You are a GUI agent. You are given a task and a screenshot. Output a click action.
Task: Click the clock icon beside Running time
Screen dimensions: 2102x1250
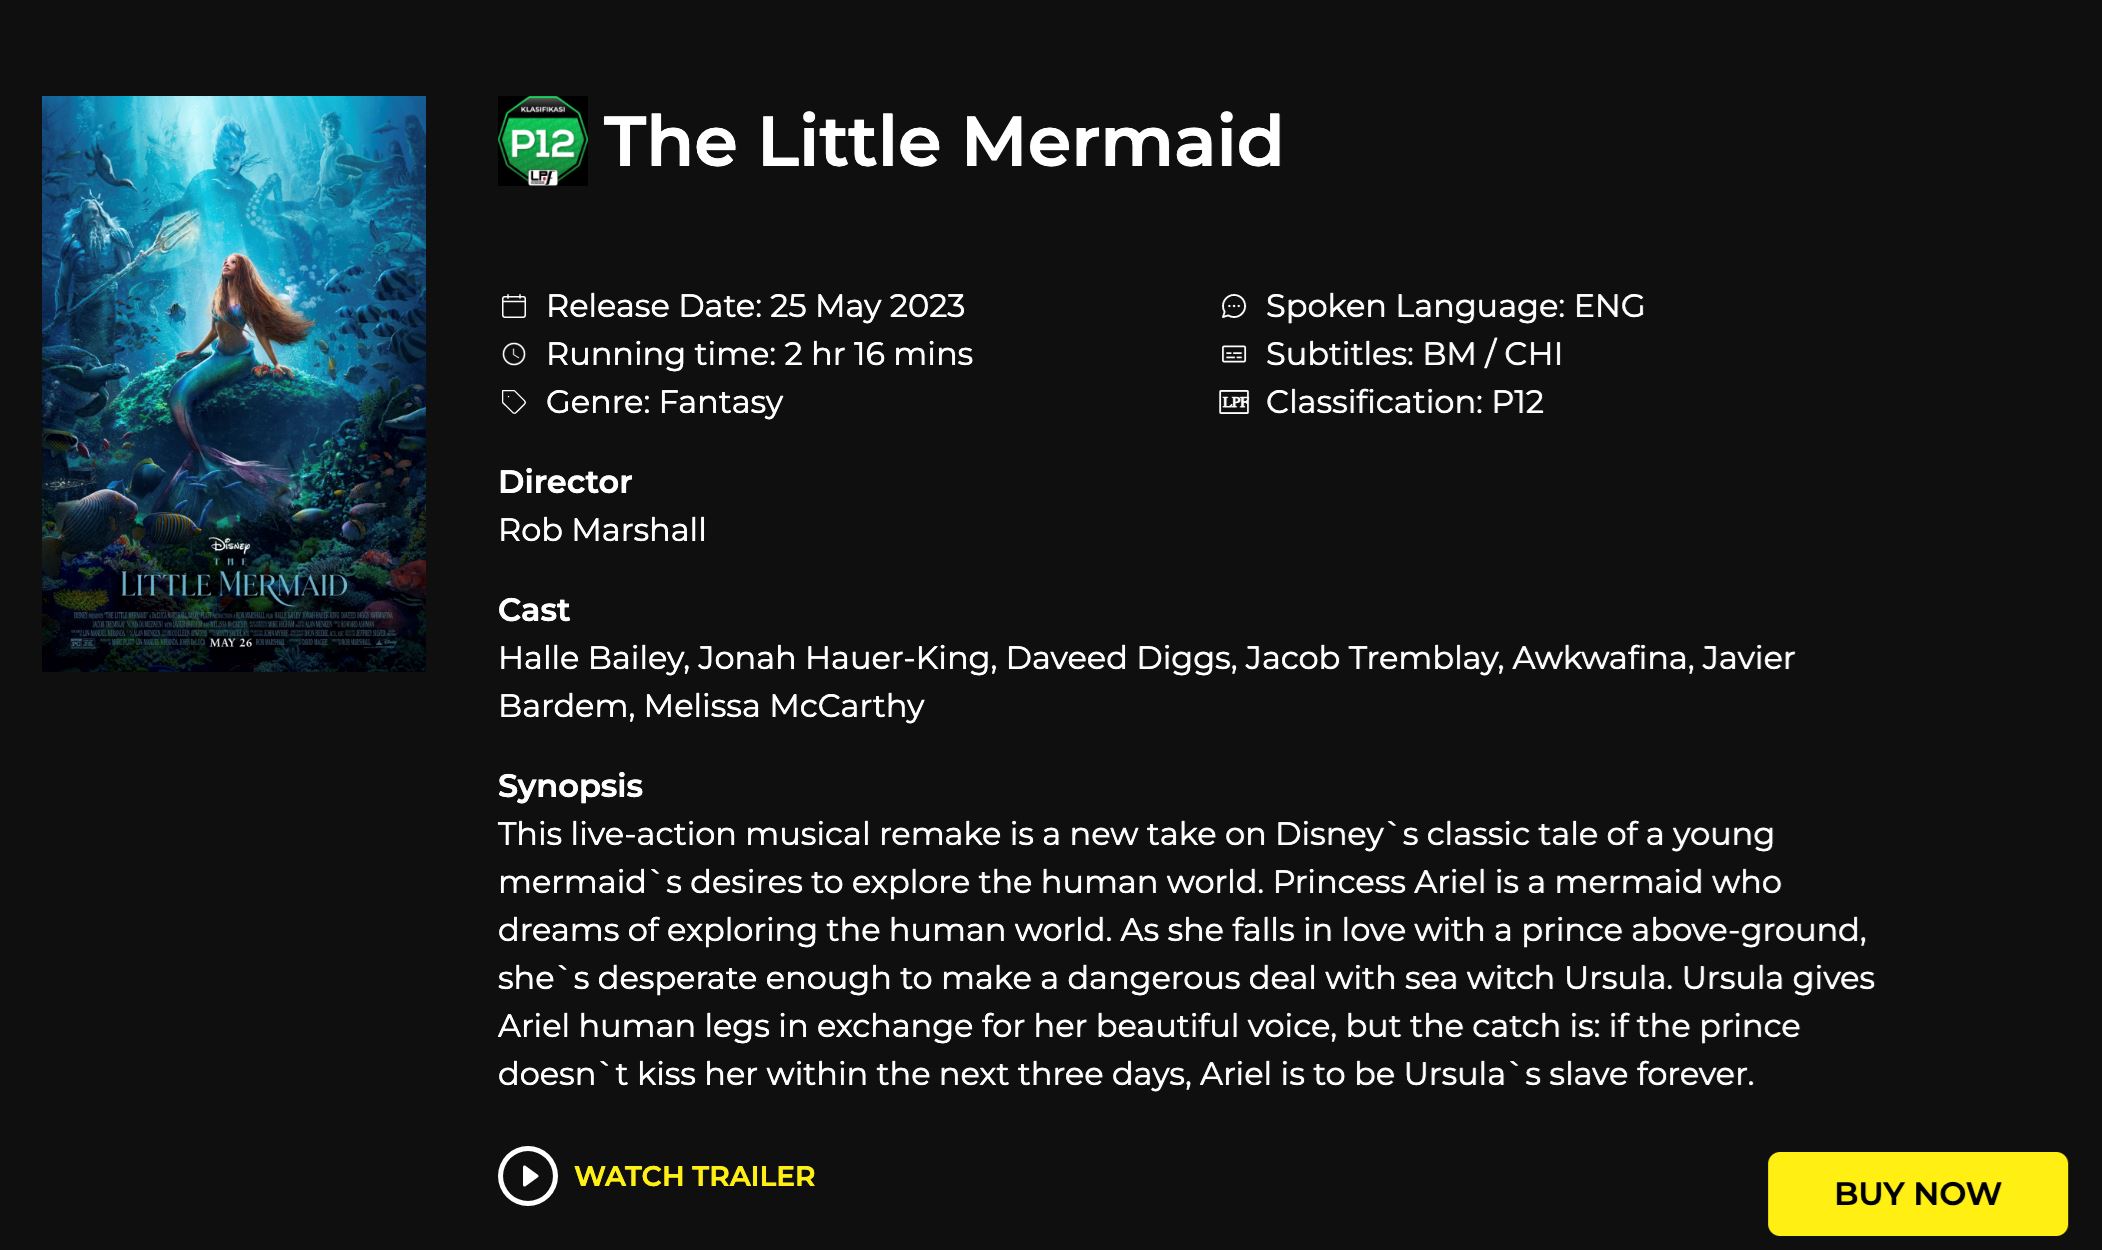coord(514,354)
